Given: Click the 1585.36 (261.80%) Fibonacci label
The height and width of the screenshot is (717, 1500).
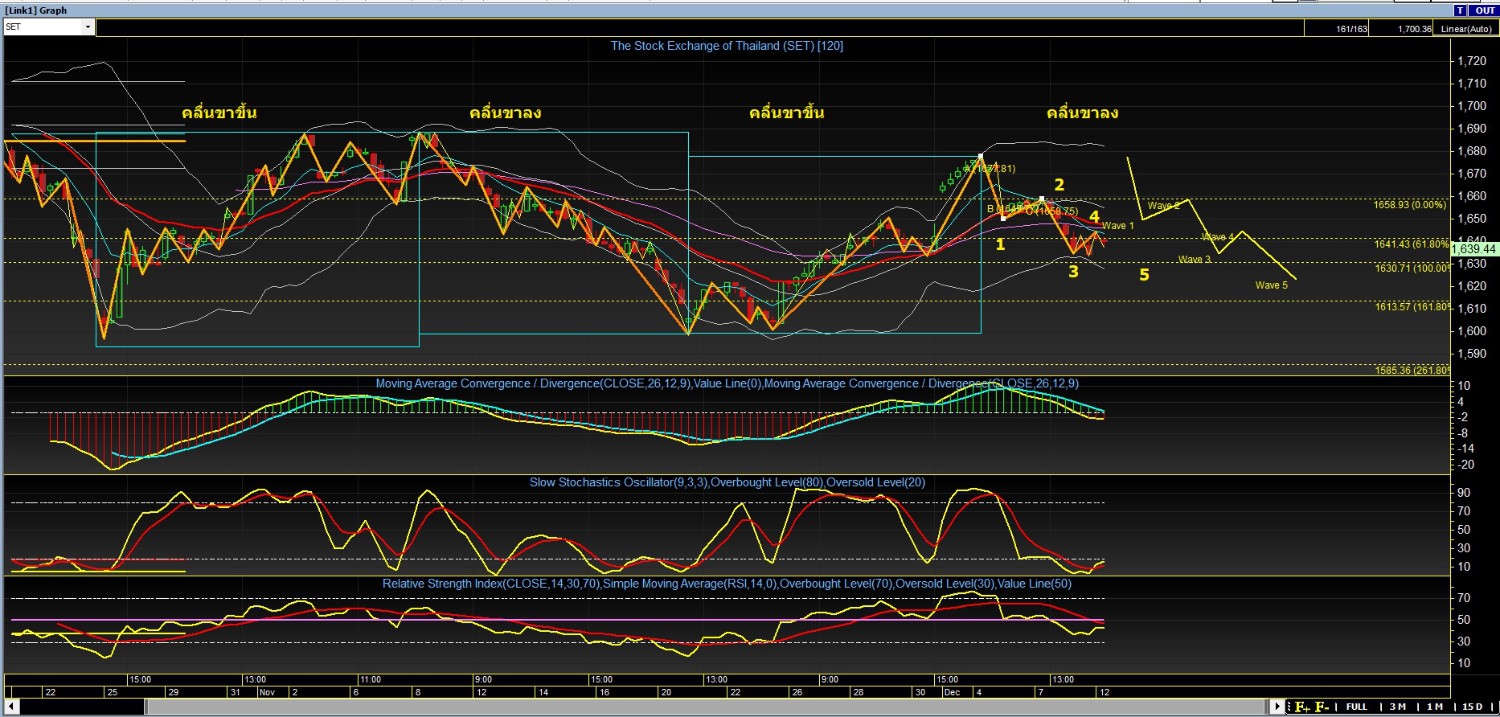Looking at the screenshot, I should click(1412, 370).
